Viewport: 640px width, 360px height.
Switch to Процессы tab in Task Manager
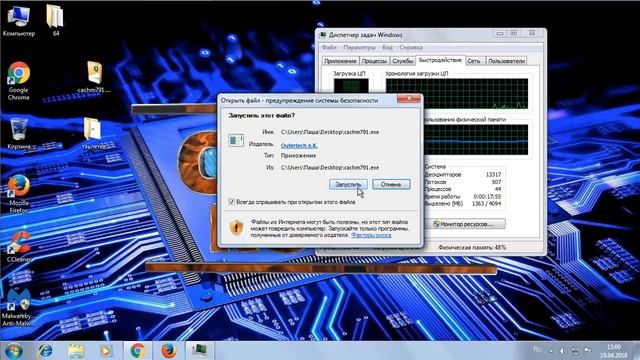pyautogui.click(x=374, y=61)
